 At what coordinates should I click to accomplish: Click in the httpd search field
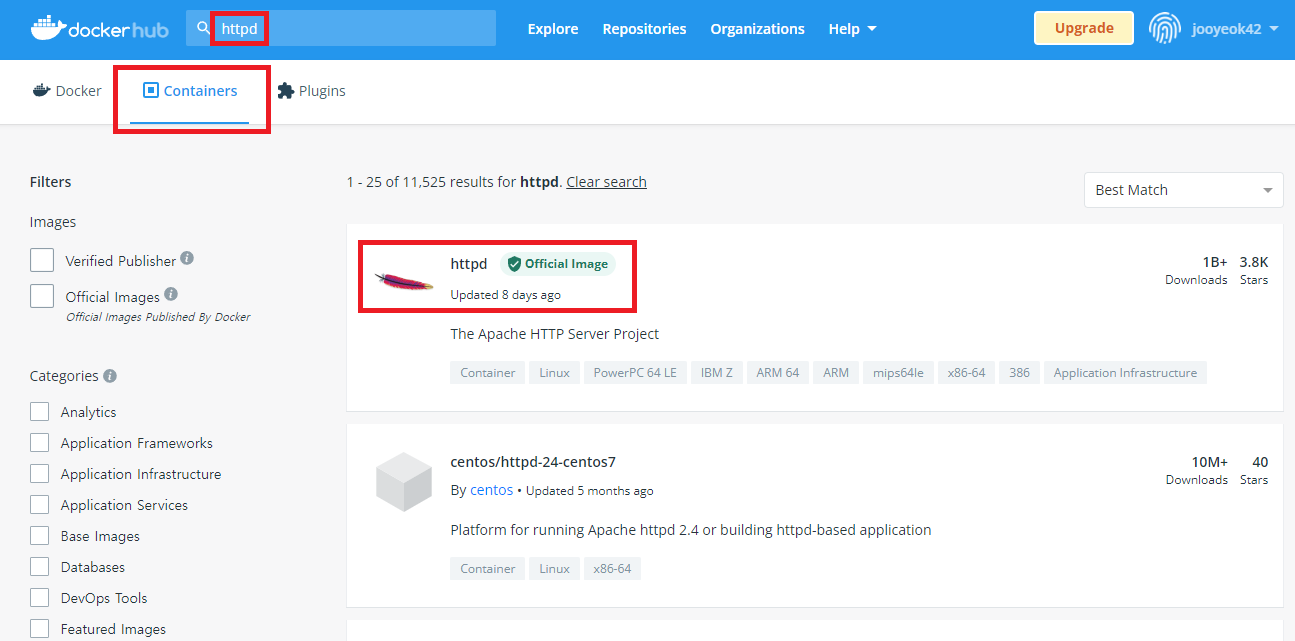(x=340, y=28)
